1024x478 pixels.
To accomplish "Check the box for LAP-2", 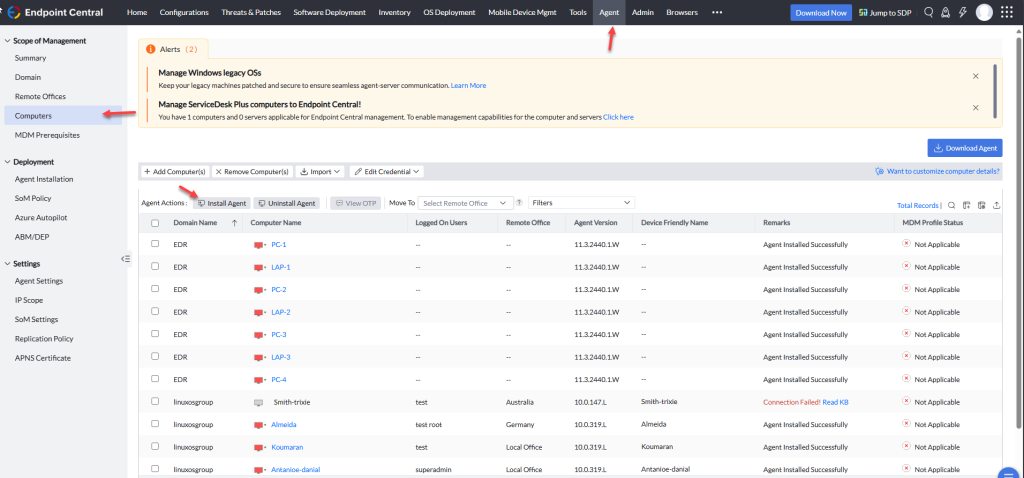I will 155,311.
